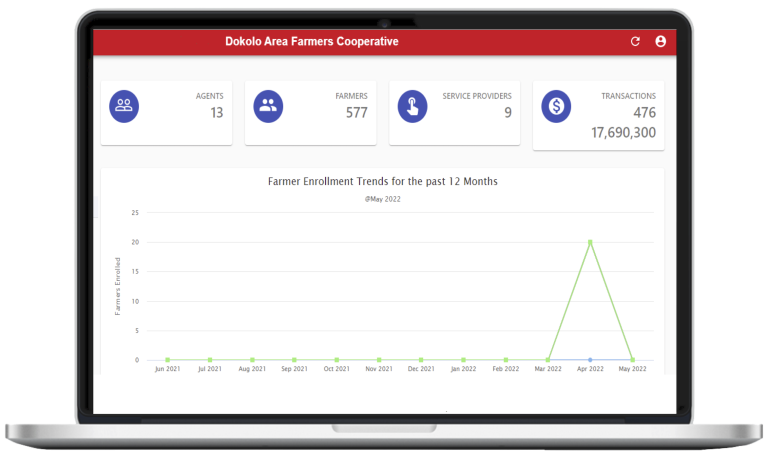Select the Dec 2021 axis label

421,370
